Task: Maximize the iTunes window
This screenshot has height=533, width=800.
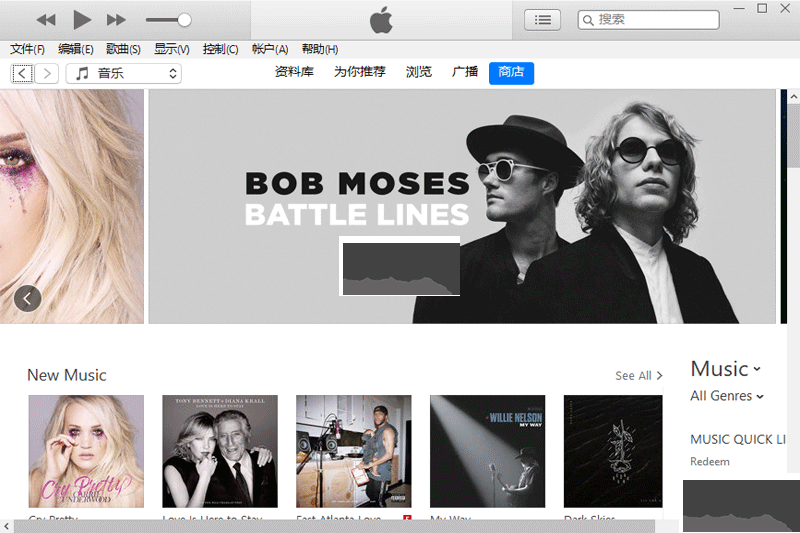Action: [x=762, y=8]
